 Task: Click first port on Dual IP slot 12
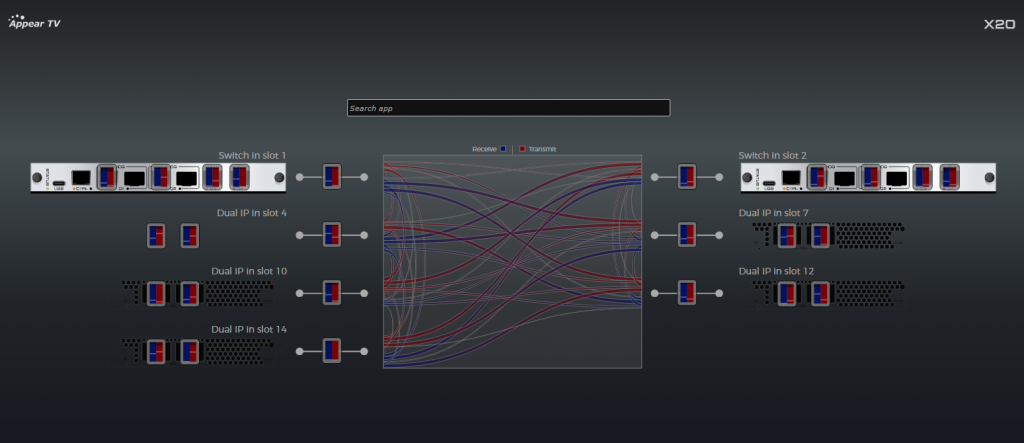pyautogui.click(x=787, y=294)
